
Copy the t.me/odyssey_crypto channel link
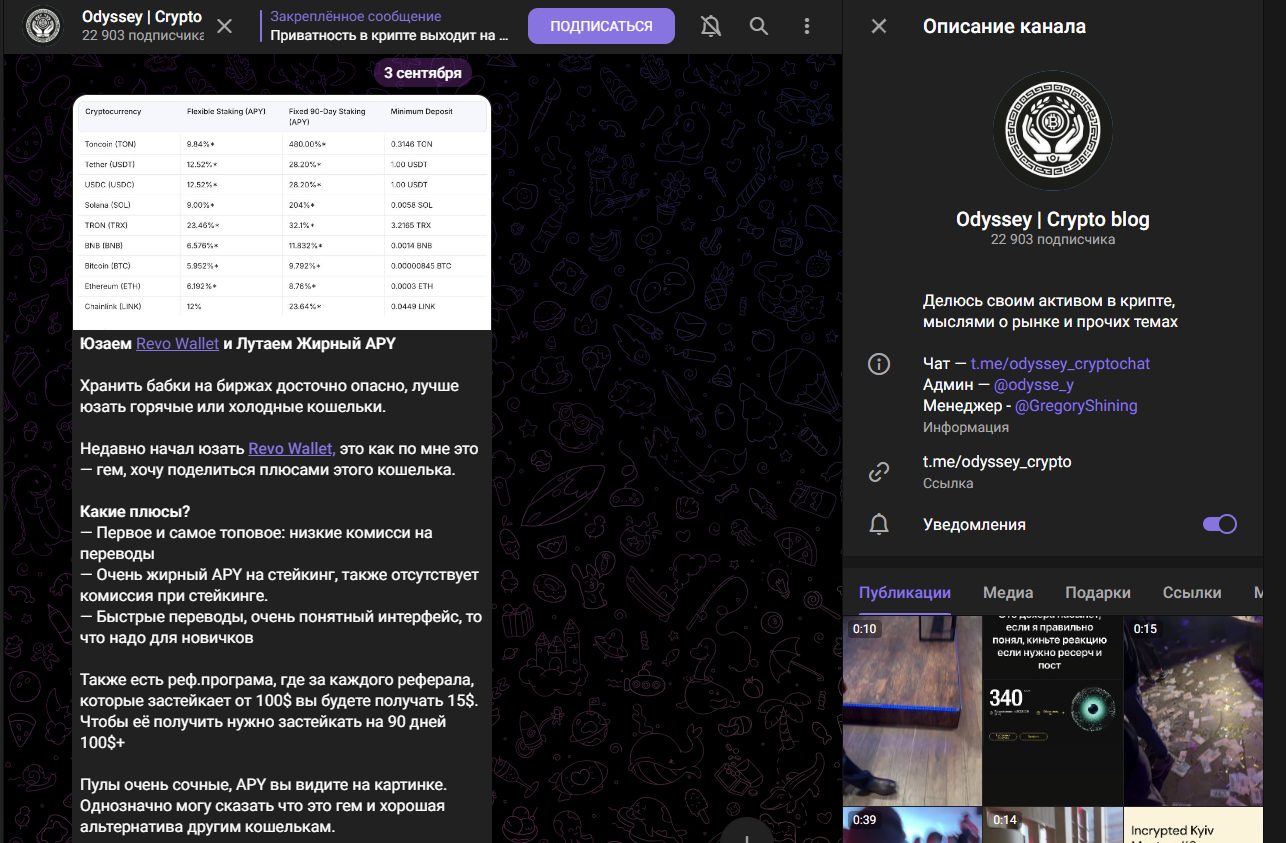click(997, 462)
